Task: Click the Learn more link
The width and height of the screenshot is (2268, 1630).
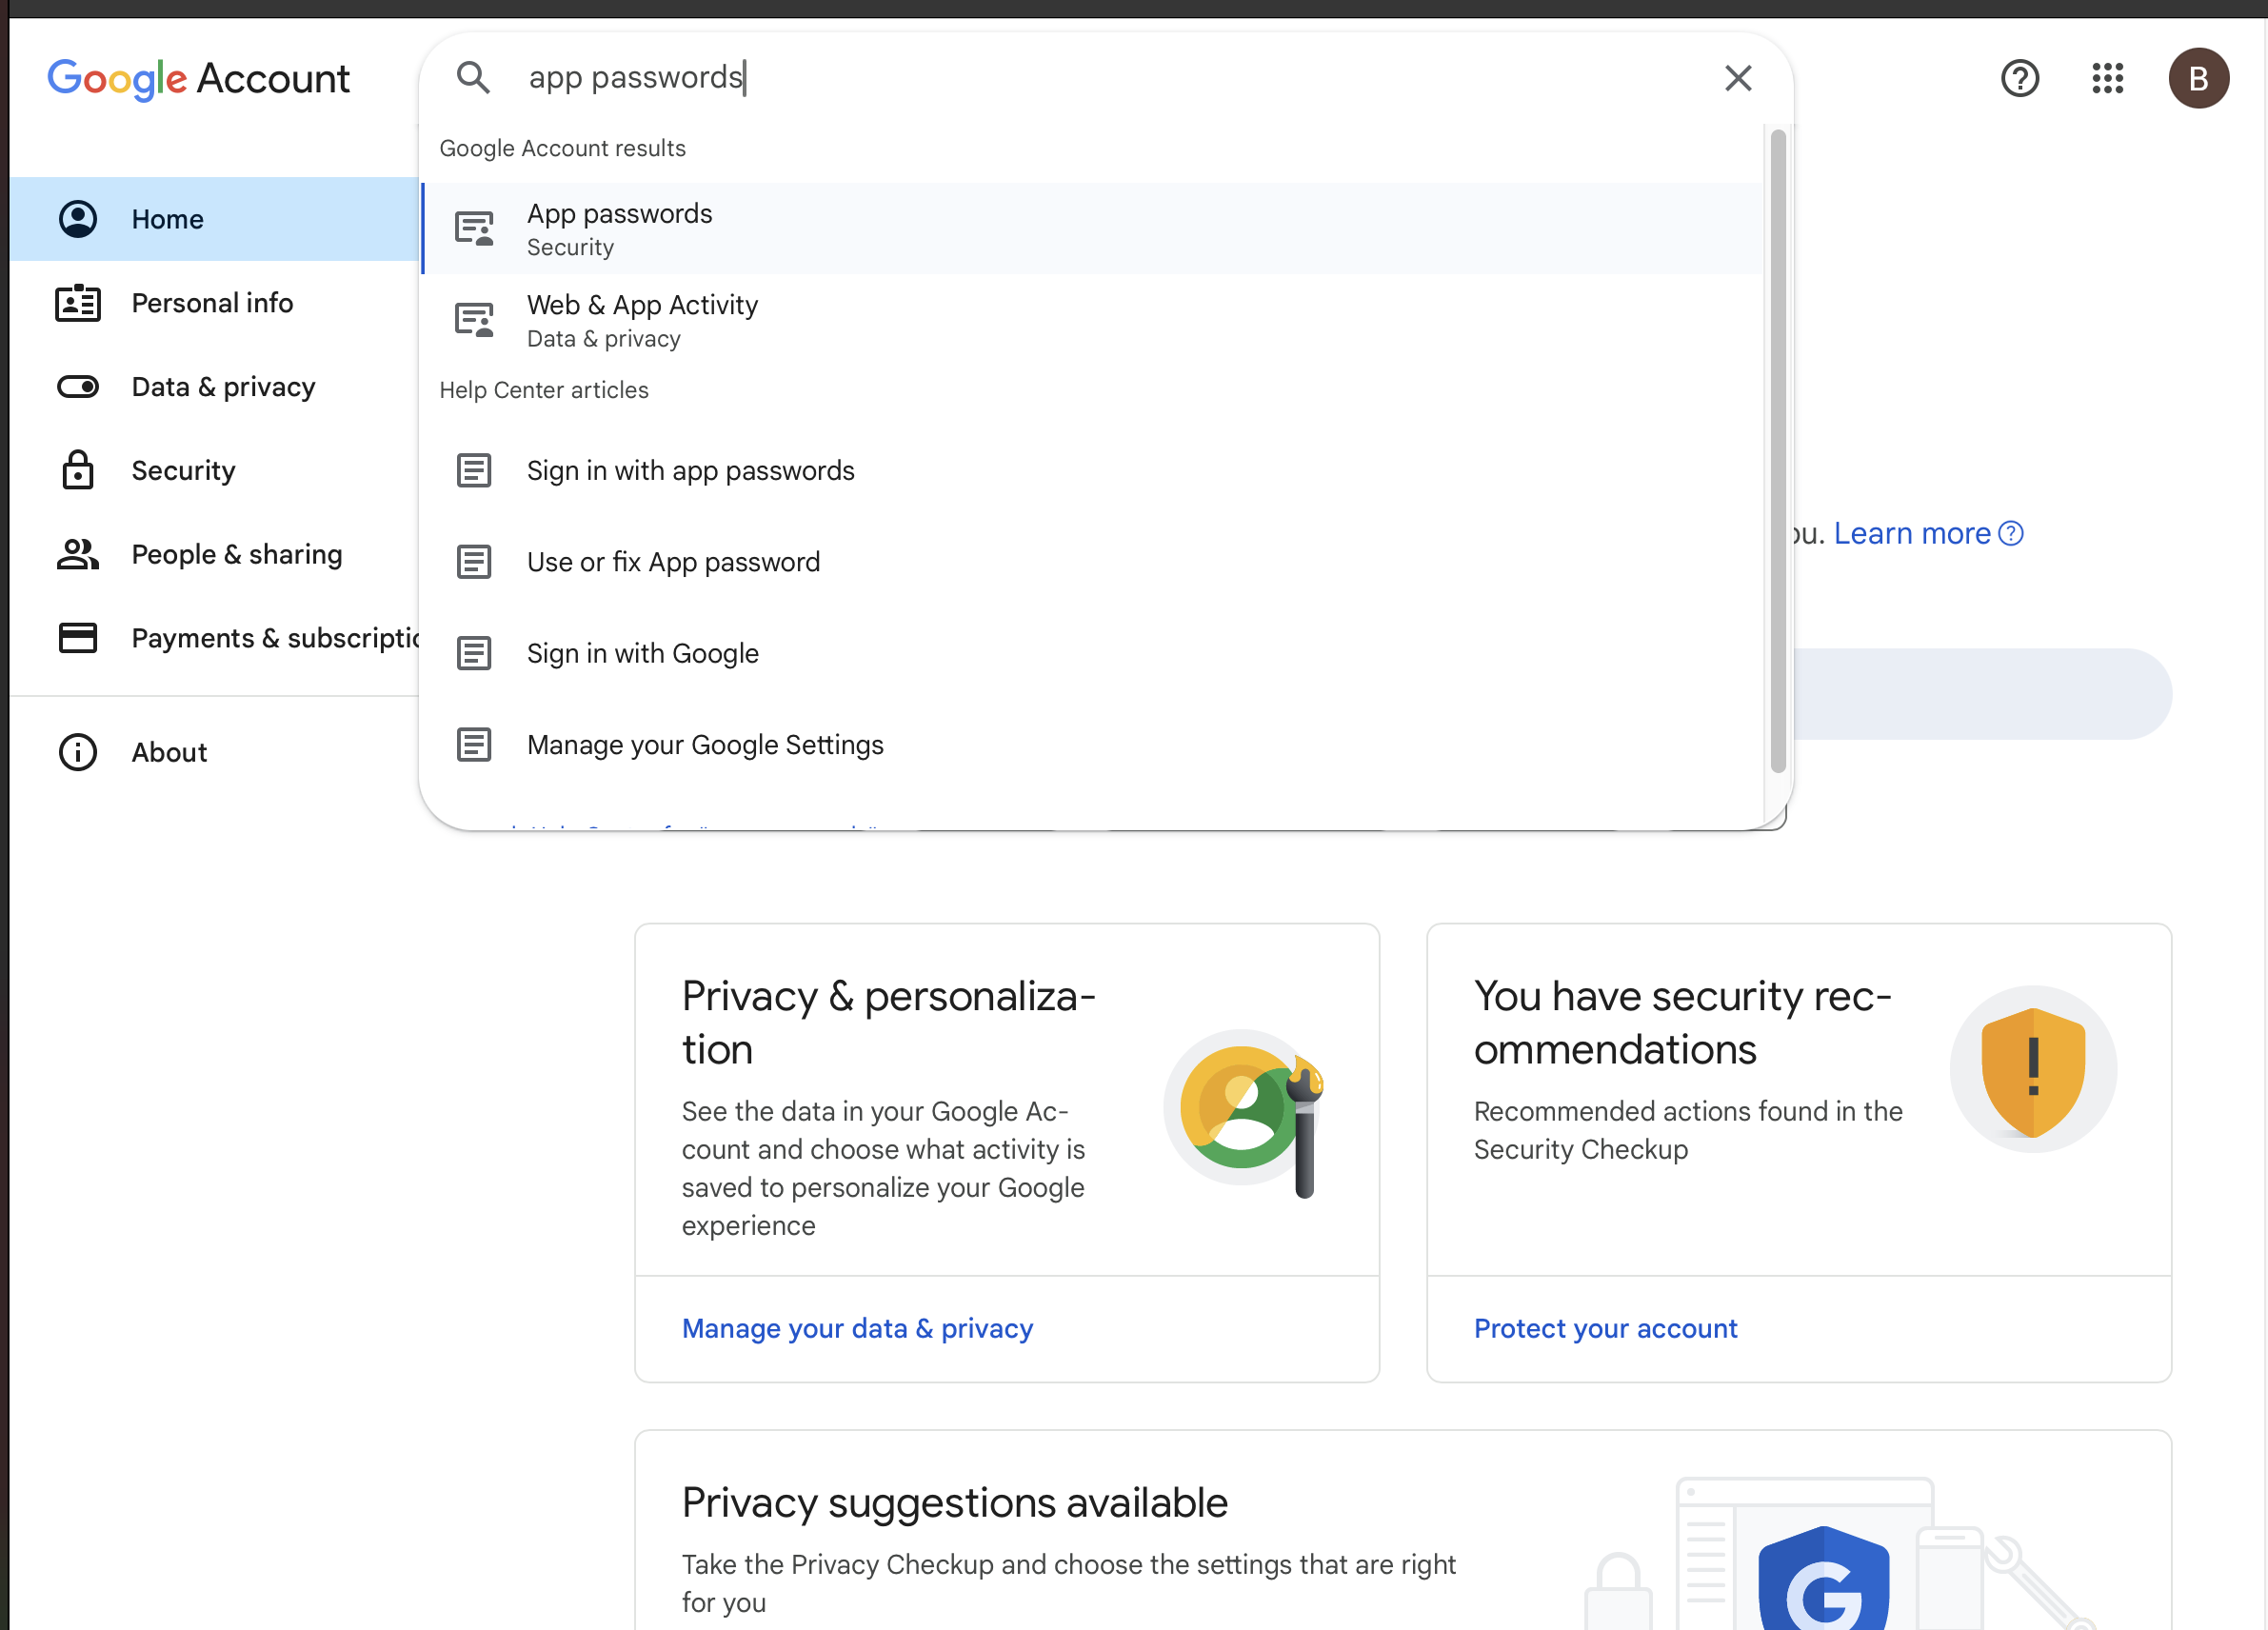Action: click(x=1912, y=534)
